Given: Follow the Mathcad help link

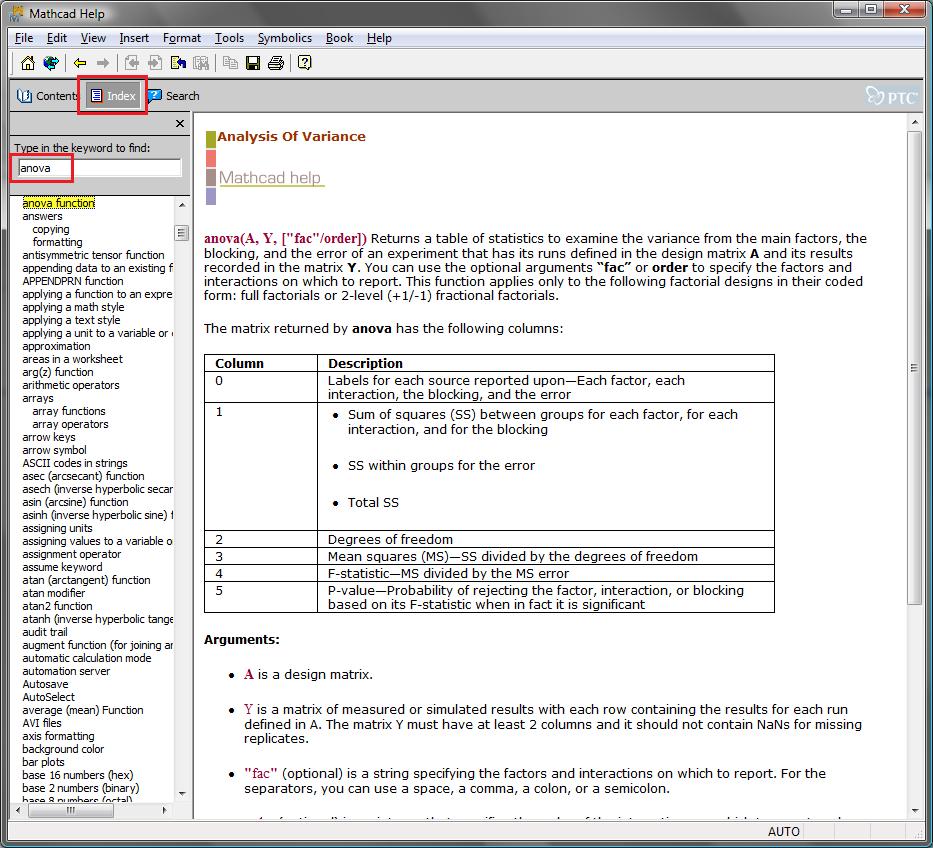Looking at the screenshot, I should click(270, 177).
